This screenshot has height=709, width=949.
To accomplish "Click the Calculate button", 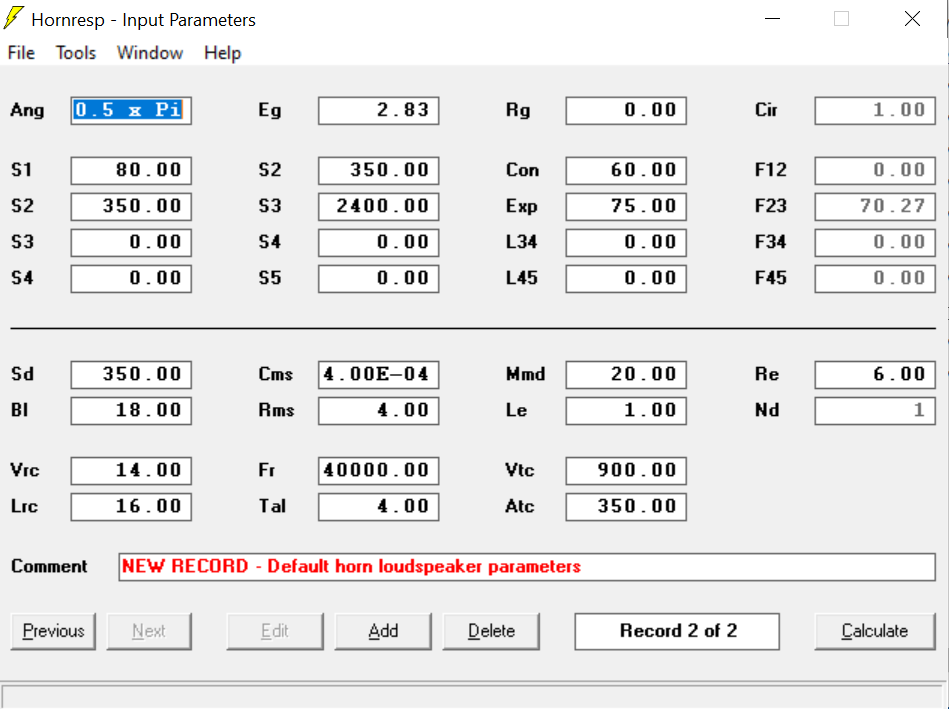I will (x=875, y=632).
